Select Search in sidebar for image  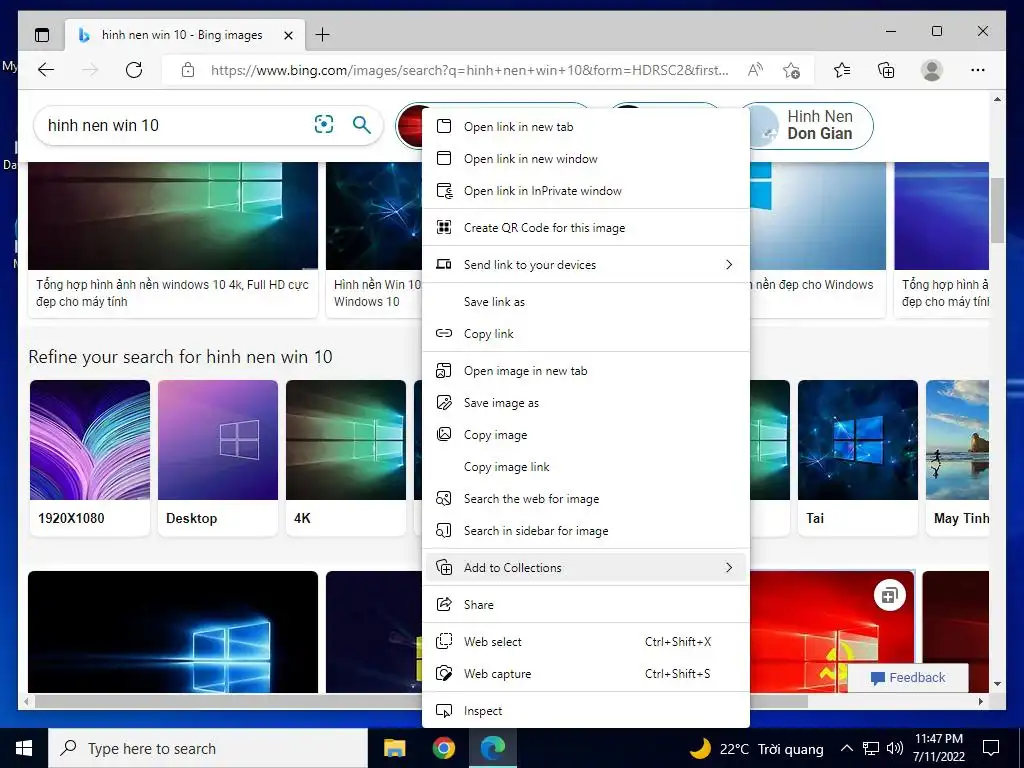[x=586, y=531]
